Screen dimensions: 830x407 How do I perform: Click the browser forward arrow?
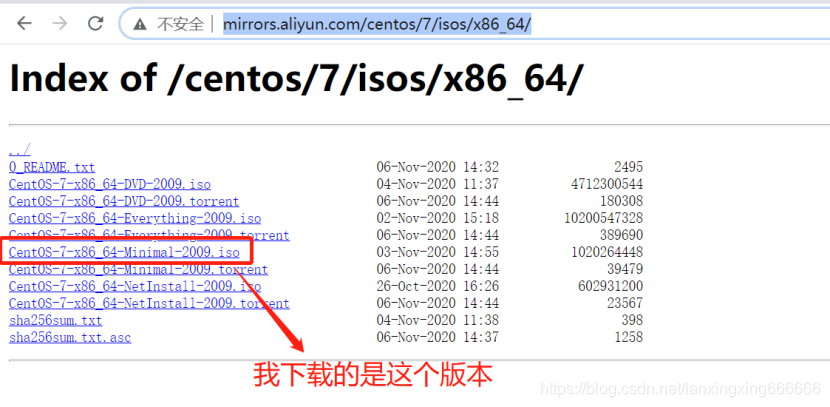60,23
